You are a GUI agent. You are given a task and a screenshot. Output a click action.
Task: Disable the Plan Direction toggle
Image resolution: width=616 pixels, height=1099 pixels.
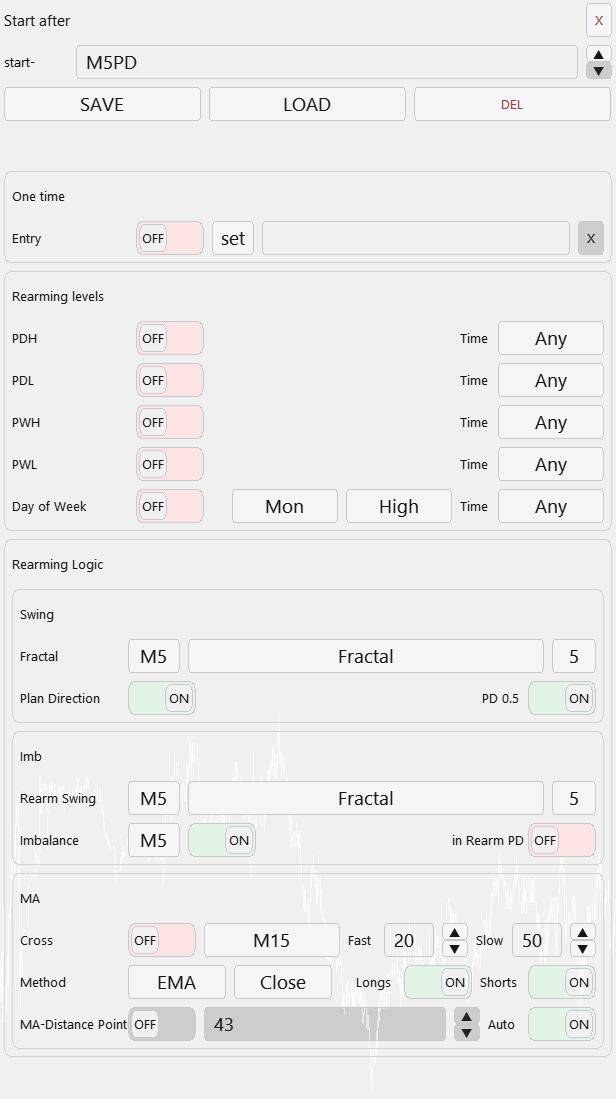pos(162,699)
